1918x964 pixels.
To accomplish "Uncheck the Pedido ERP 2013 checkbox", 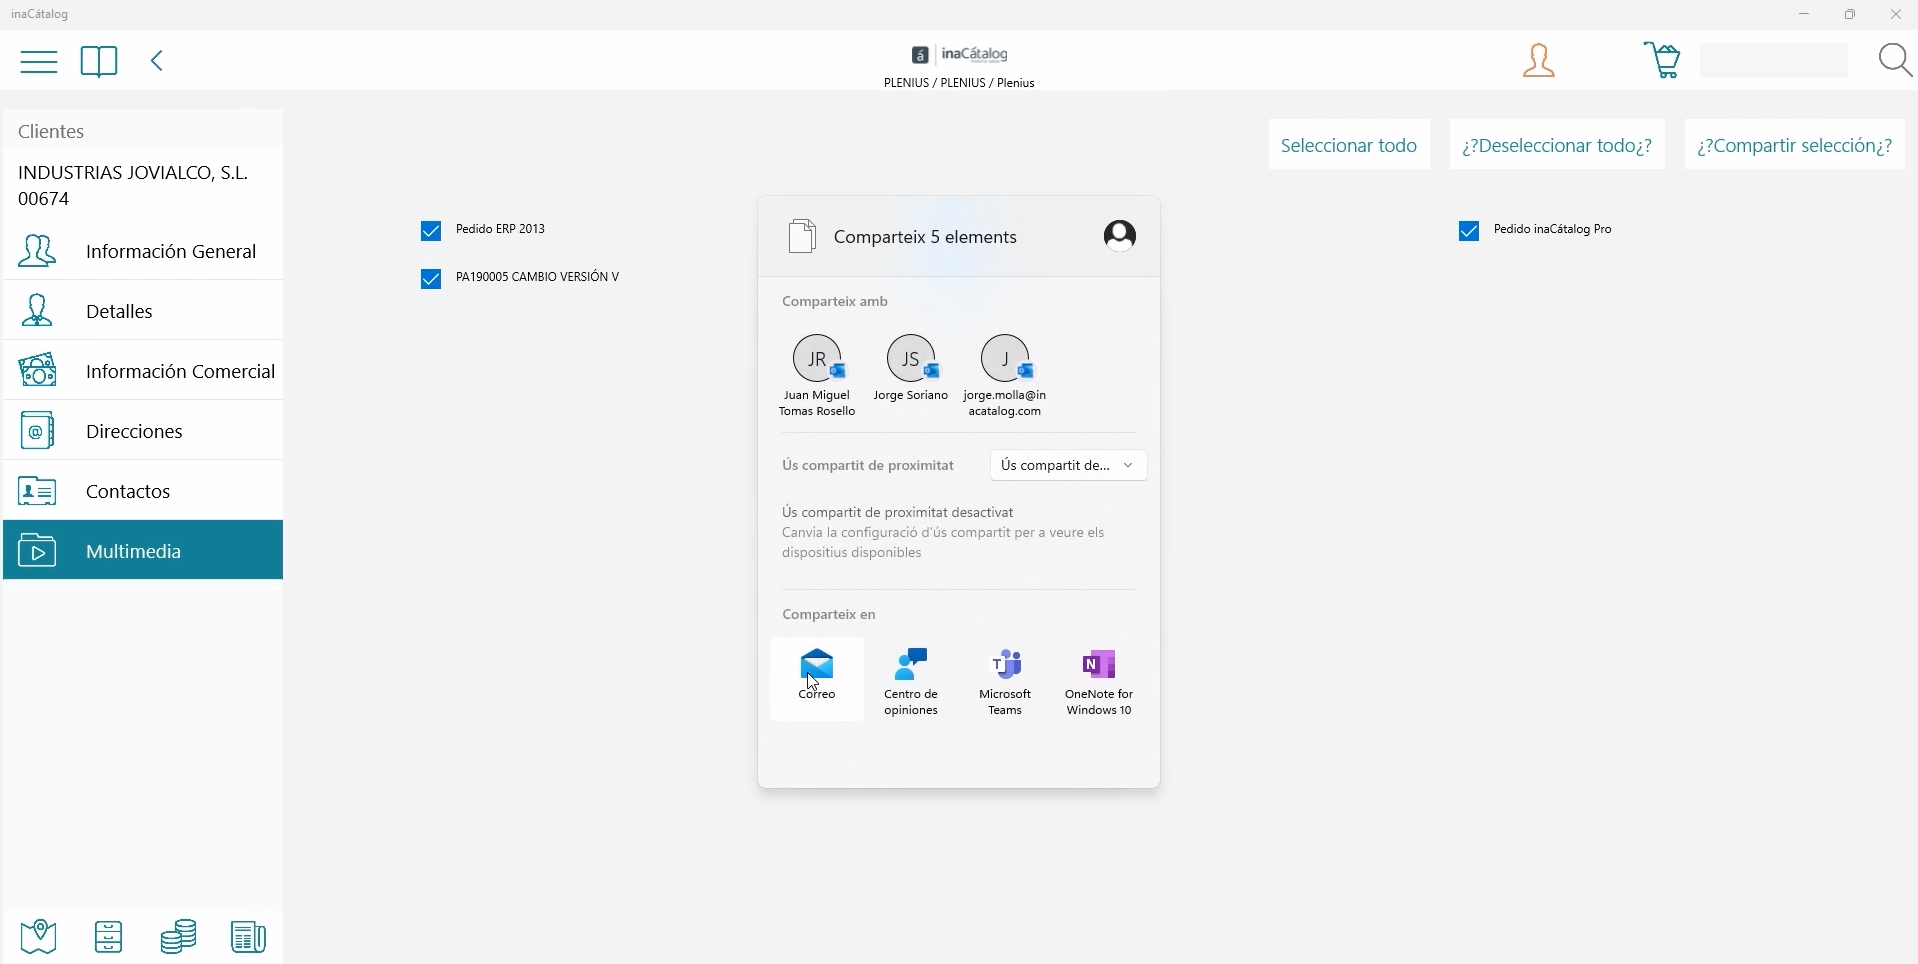I will tap(431, 231).
